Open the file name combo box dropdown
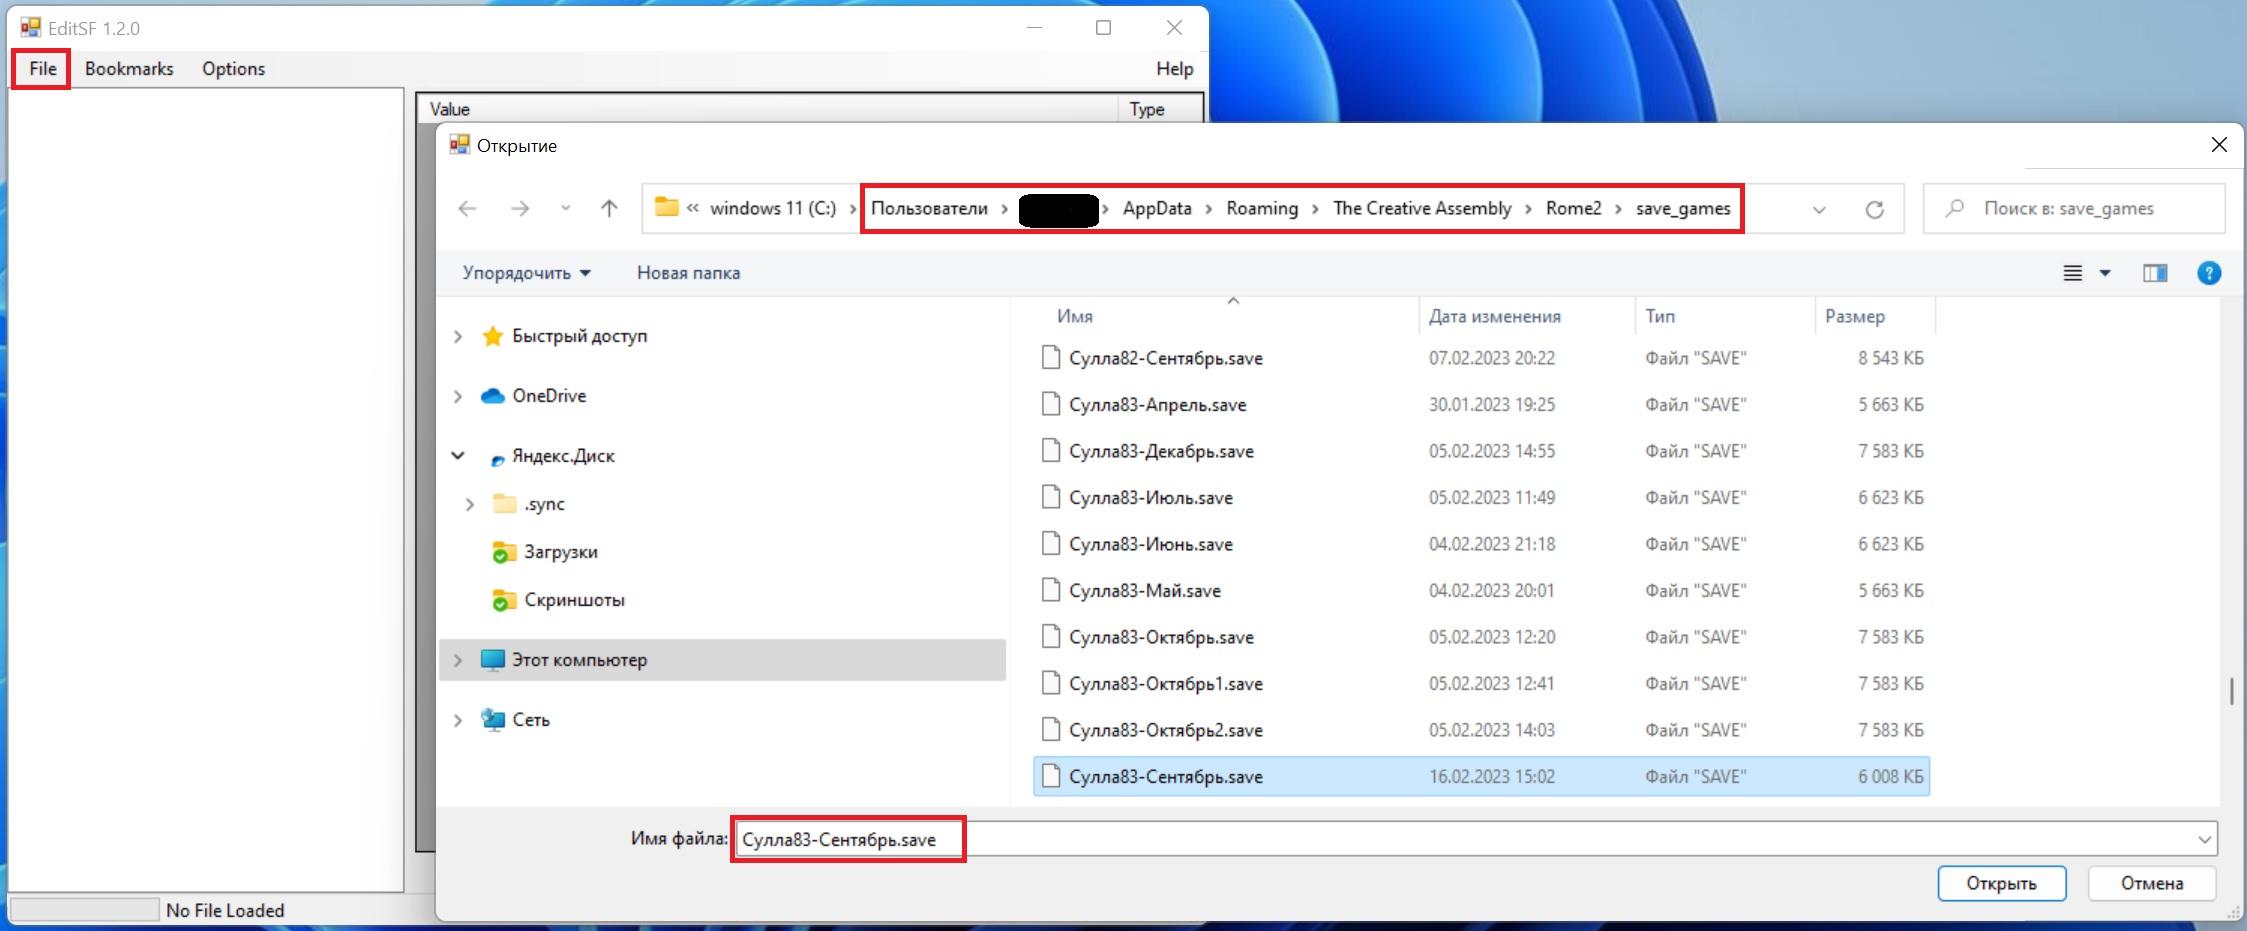This screenshot has width=2247, height=931. 2204,840
